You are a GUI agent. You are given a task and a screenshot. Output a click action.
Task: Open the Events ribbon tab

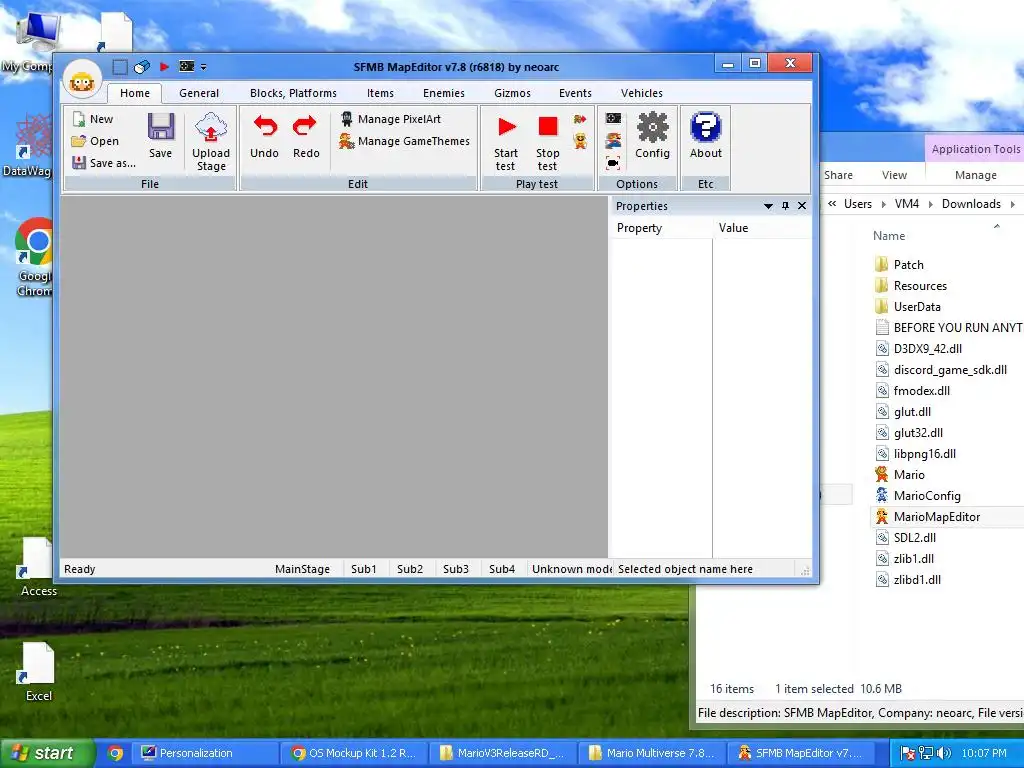pyautogui.click(x=575, y=93)
